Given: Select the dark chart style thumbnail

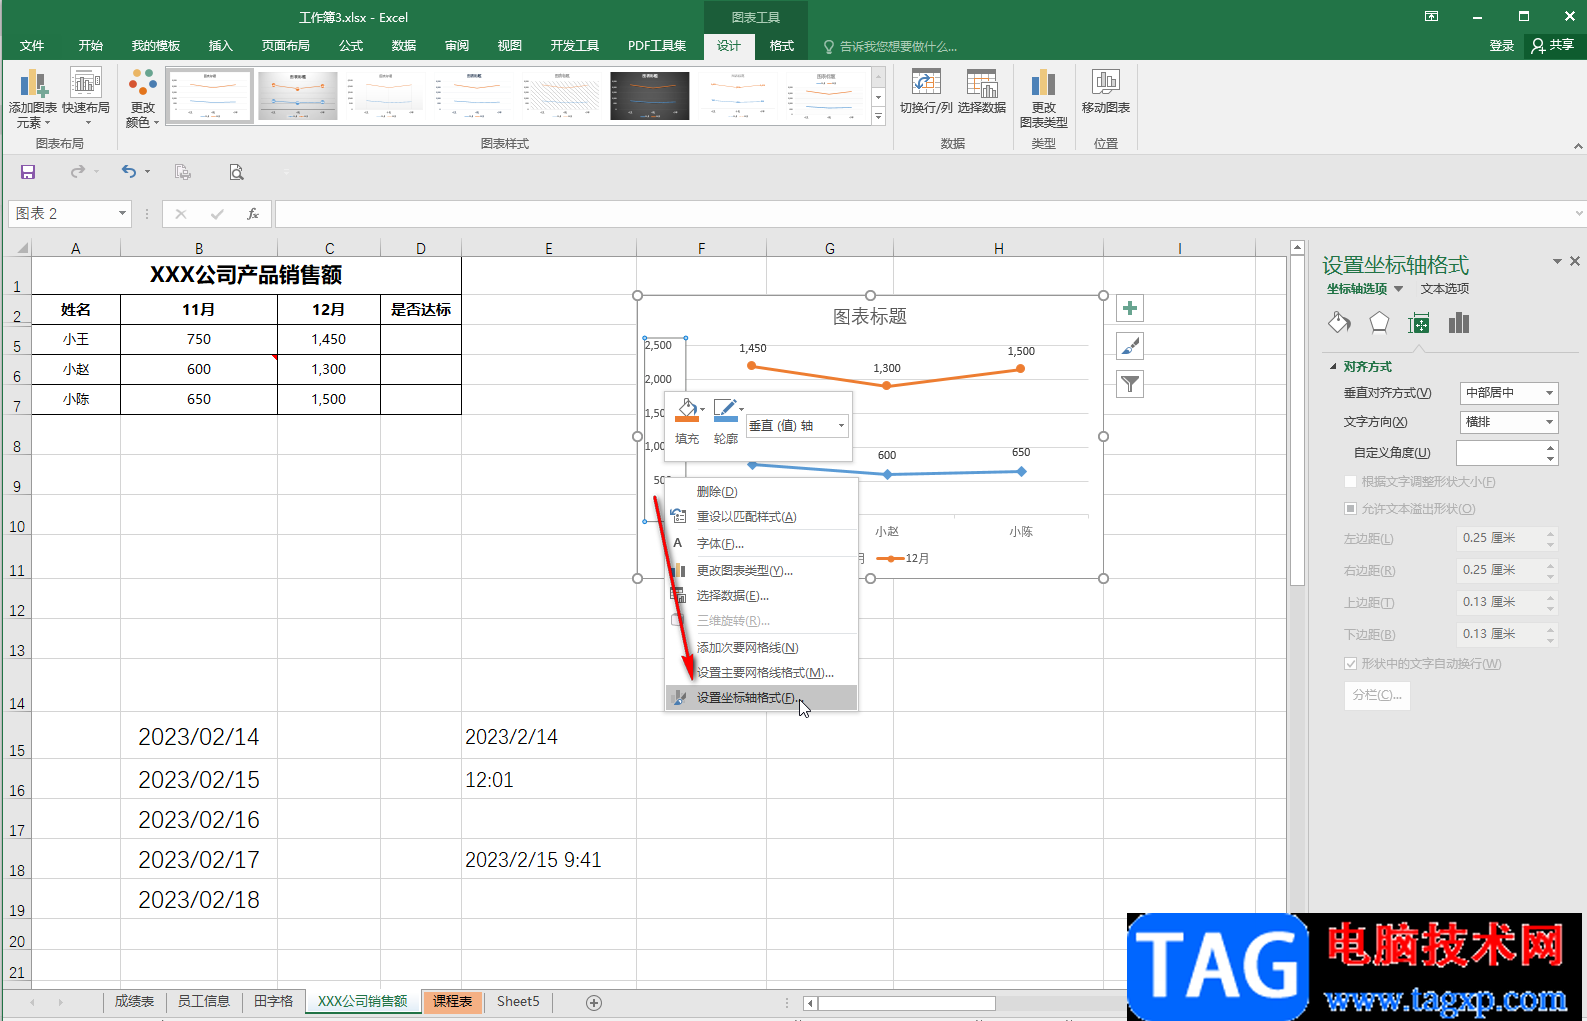Looking at the screenshot, I should pos(650,96).
